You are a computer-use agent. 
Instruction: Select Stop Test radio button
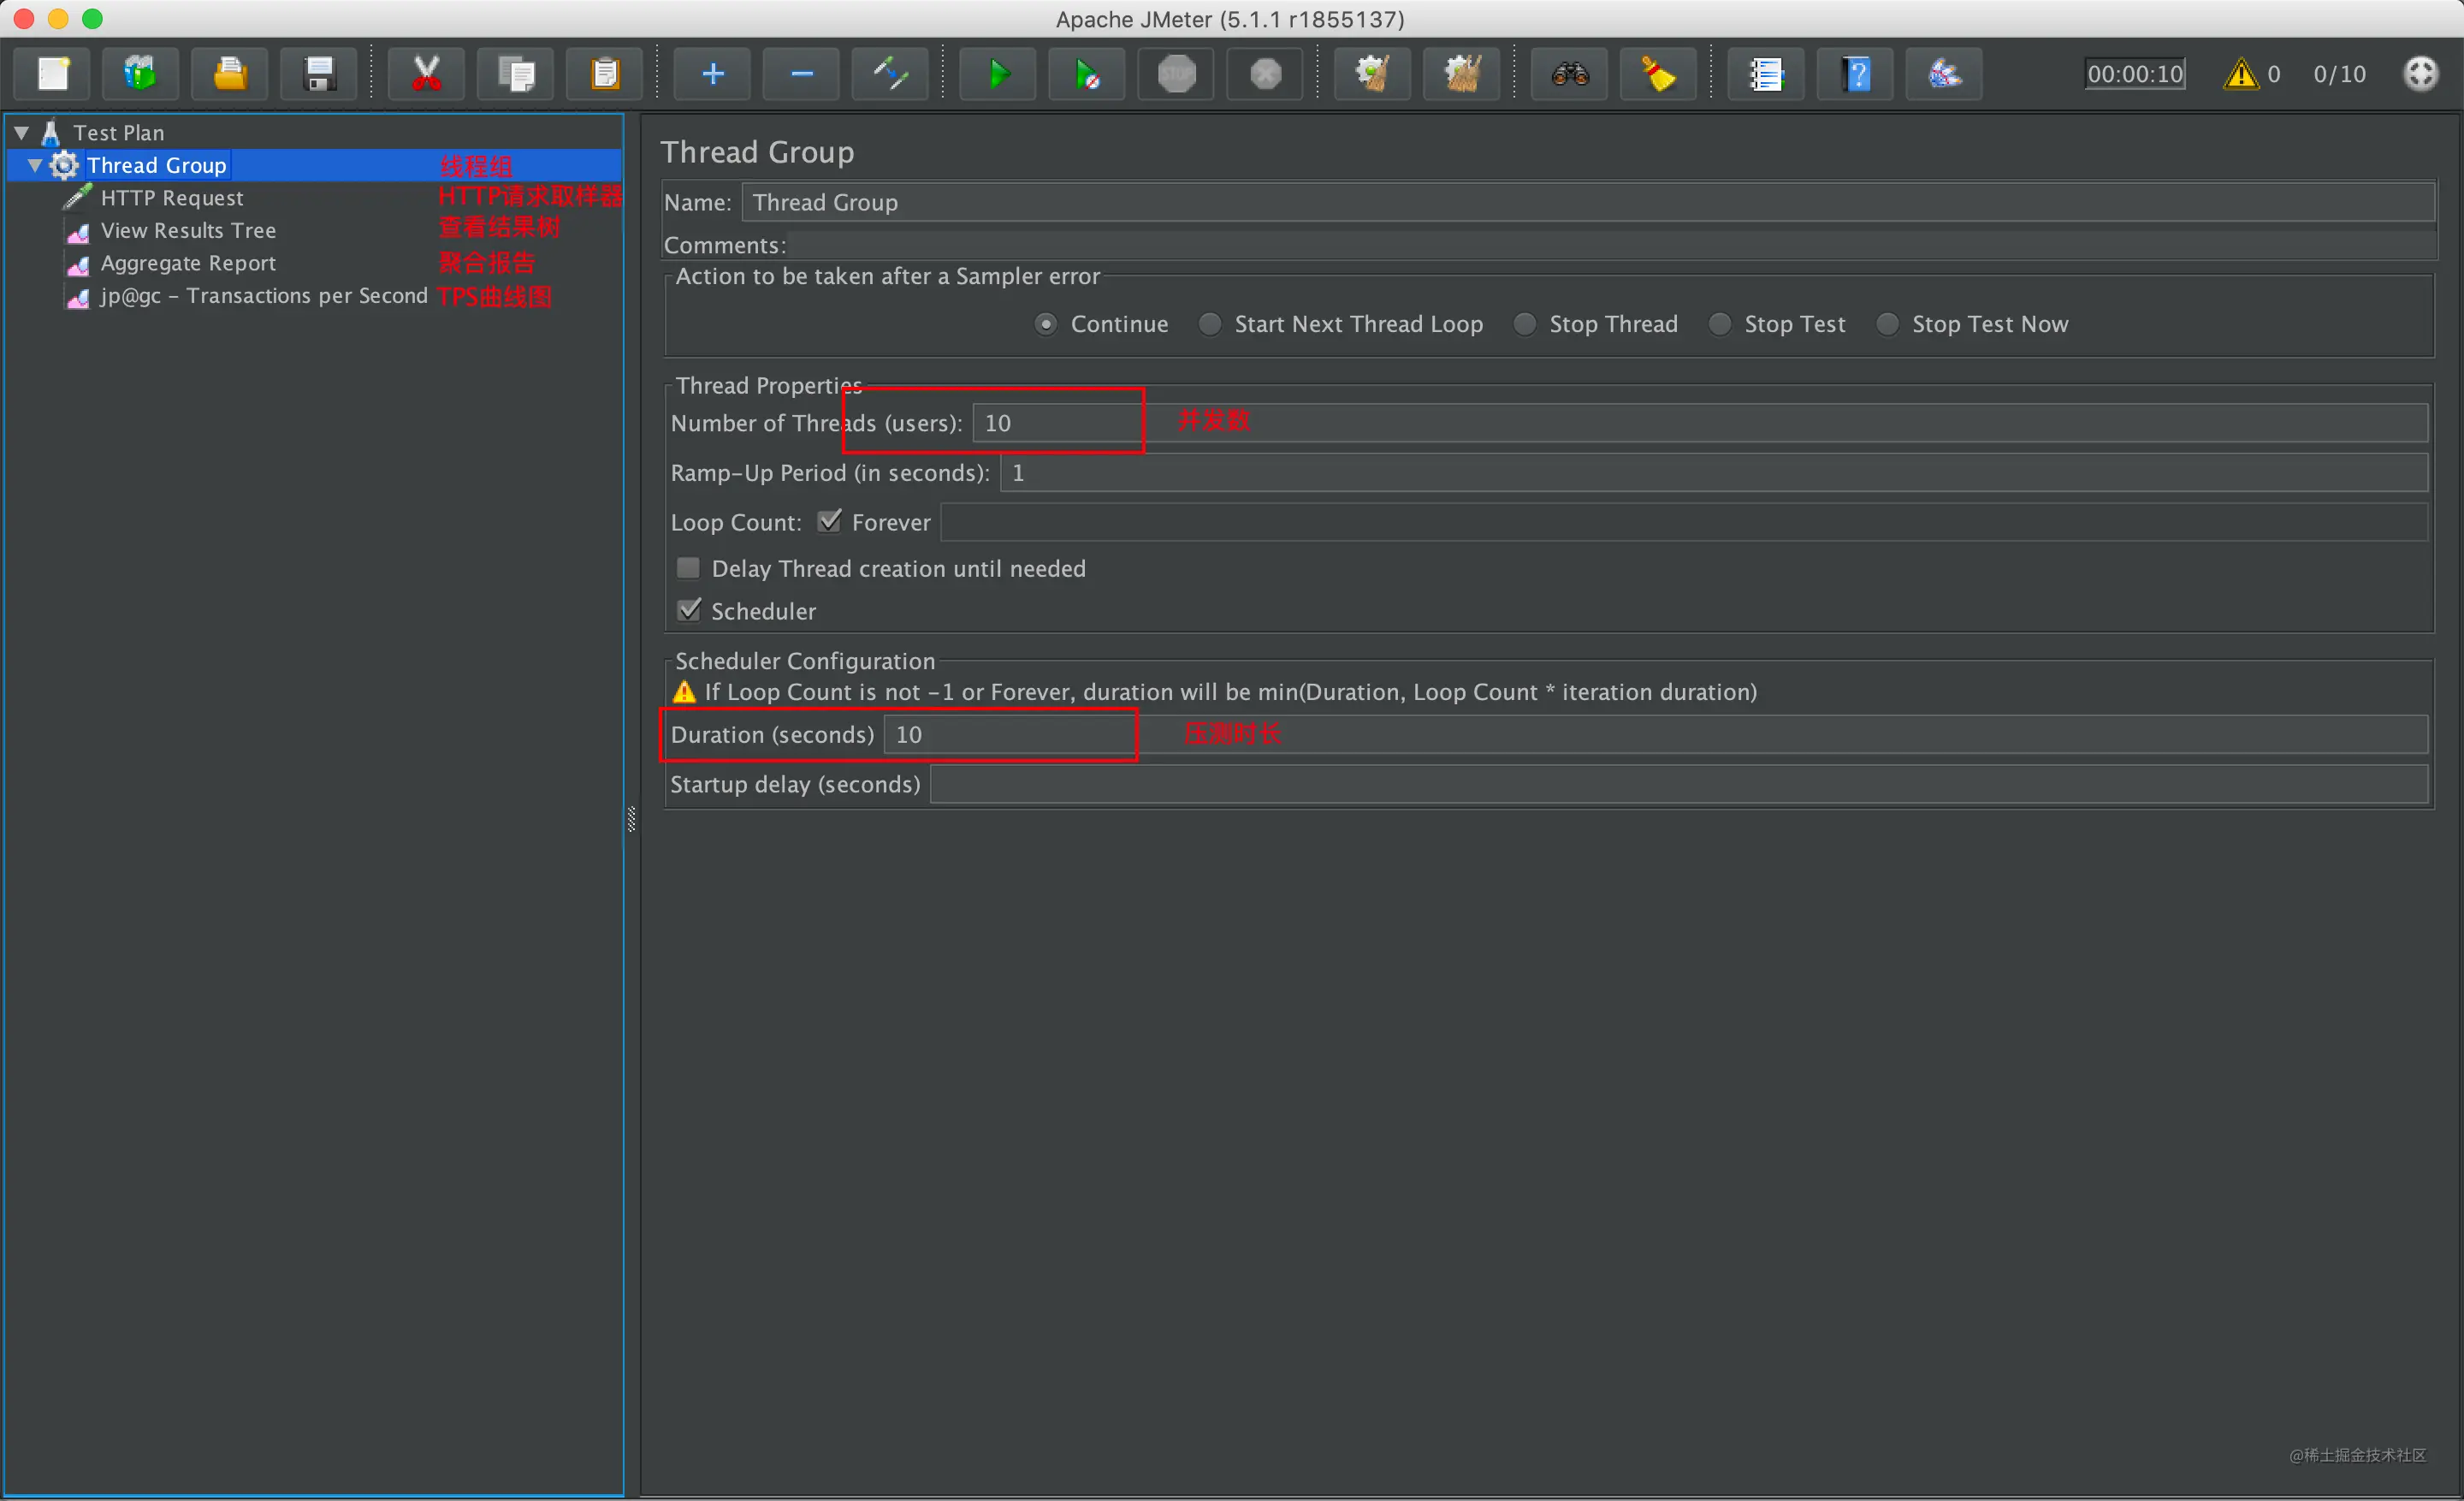tap(1716, 323)
